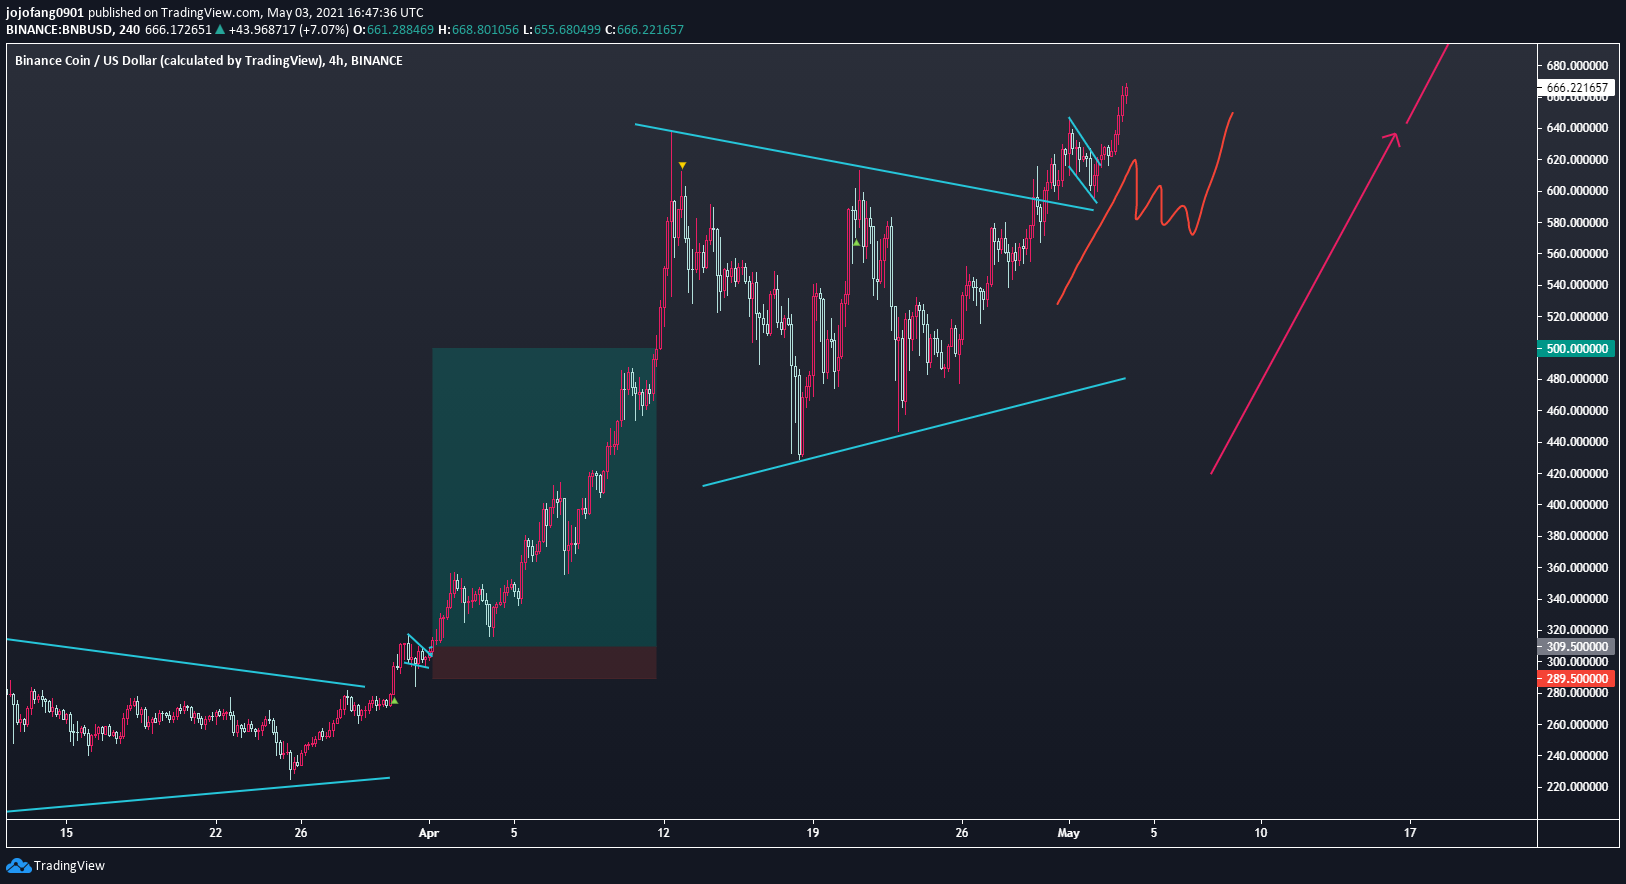This screenshot has width=1626, height=884.
Task: Click the 400.000000 price axis label
Action: (x=1577, y=505)
